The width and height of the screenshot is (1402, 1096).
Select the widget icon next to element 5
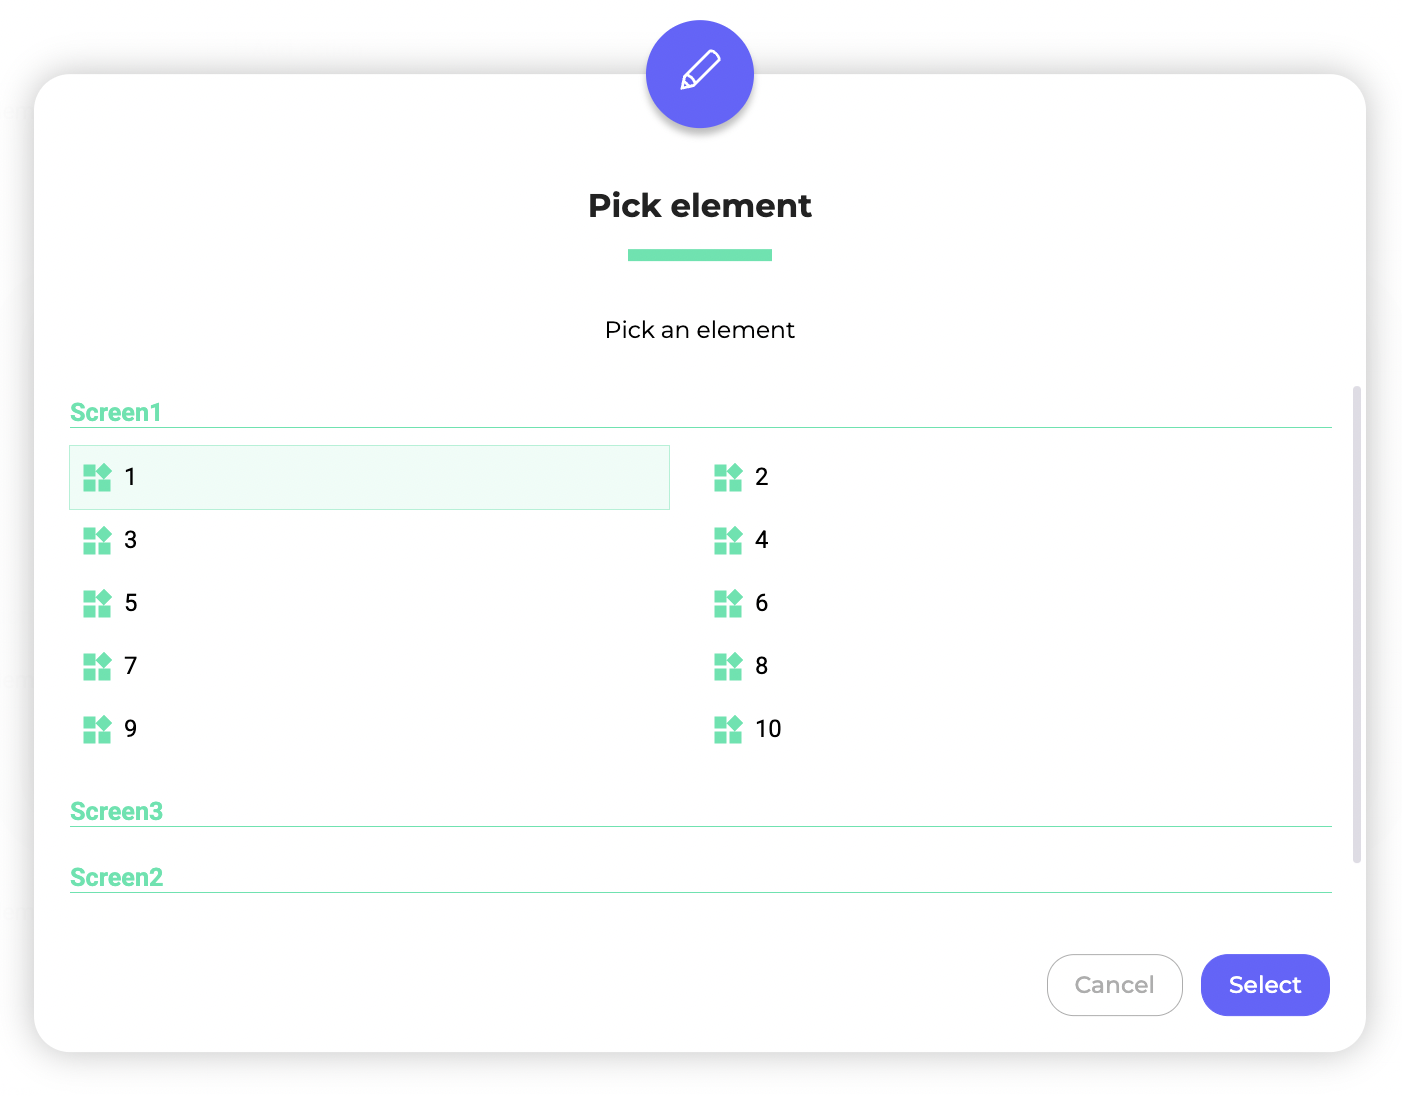pyautogui.click(x=97, y=603)
